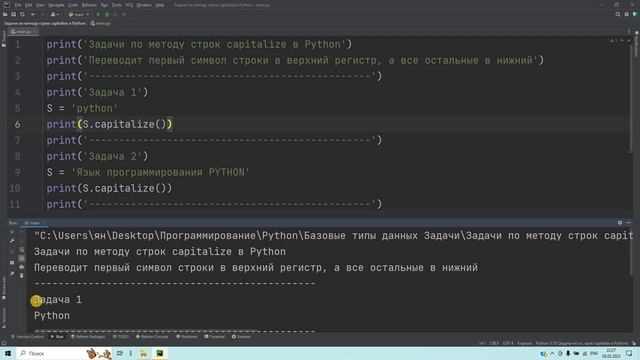The image size is (640, 360).
Task: Click the Search Everywhere magnifier icon
Action: click(618, 14)
